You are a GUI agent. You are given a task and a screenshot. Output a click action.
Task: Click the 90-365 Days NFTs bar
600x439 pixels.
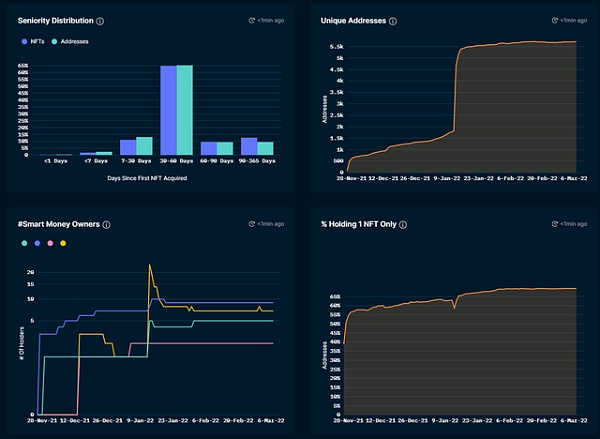[249, 146]
